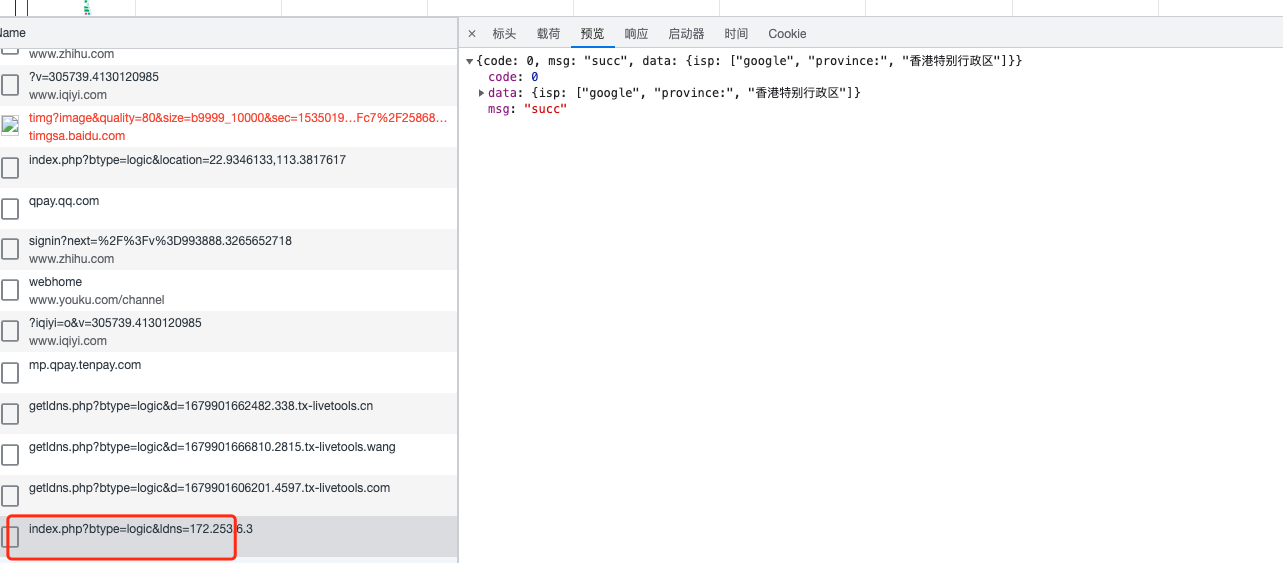1283x563 pixels.
Task: Collapse the root JSON object triangle
Action: pos(470,62)
